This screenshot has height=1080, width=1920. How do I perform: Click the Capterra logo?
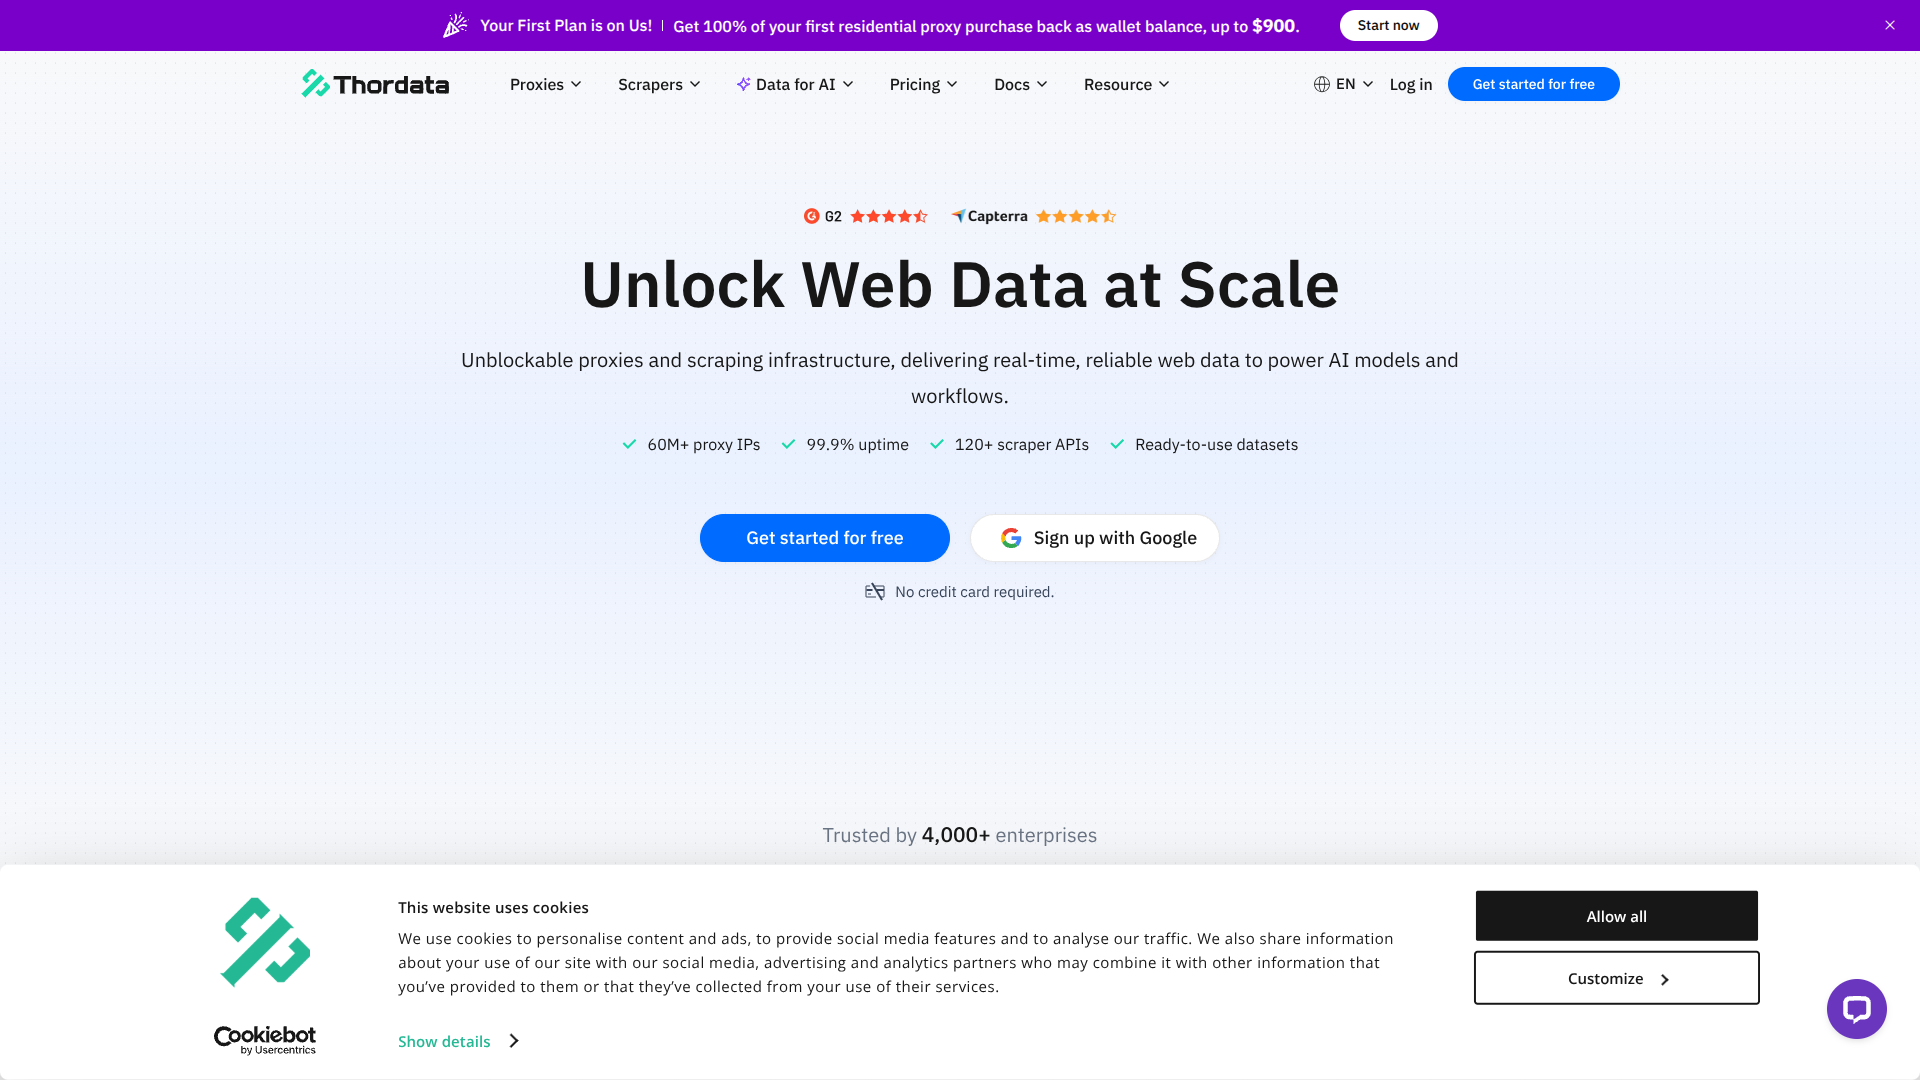(x=990, y=216)
